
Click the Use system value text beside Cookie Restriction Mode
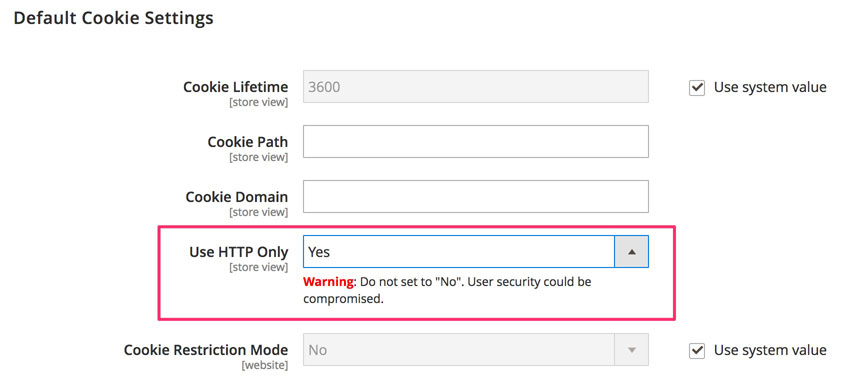770,350
